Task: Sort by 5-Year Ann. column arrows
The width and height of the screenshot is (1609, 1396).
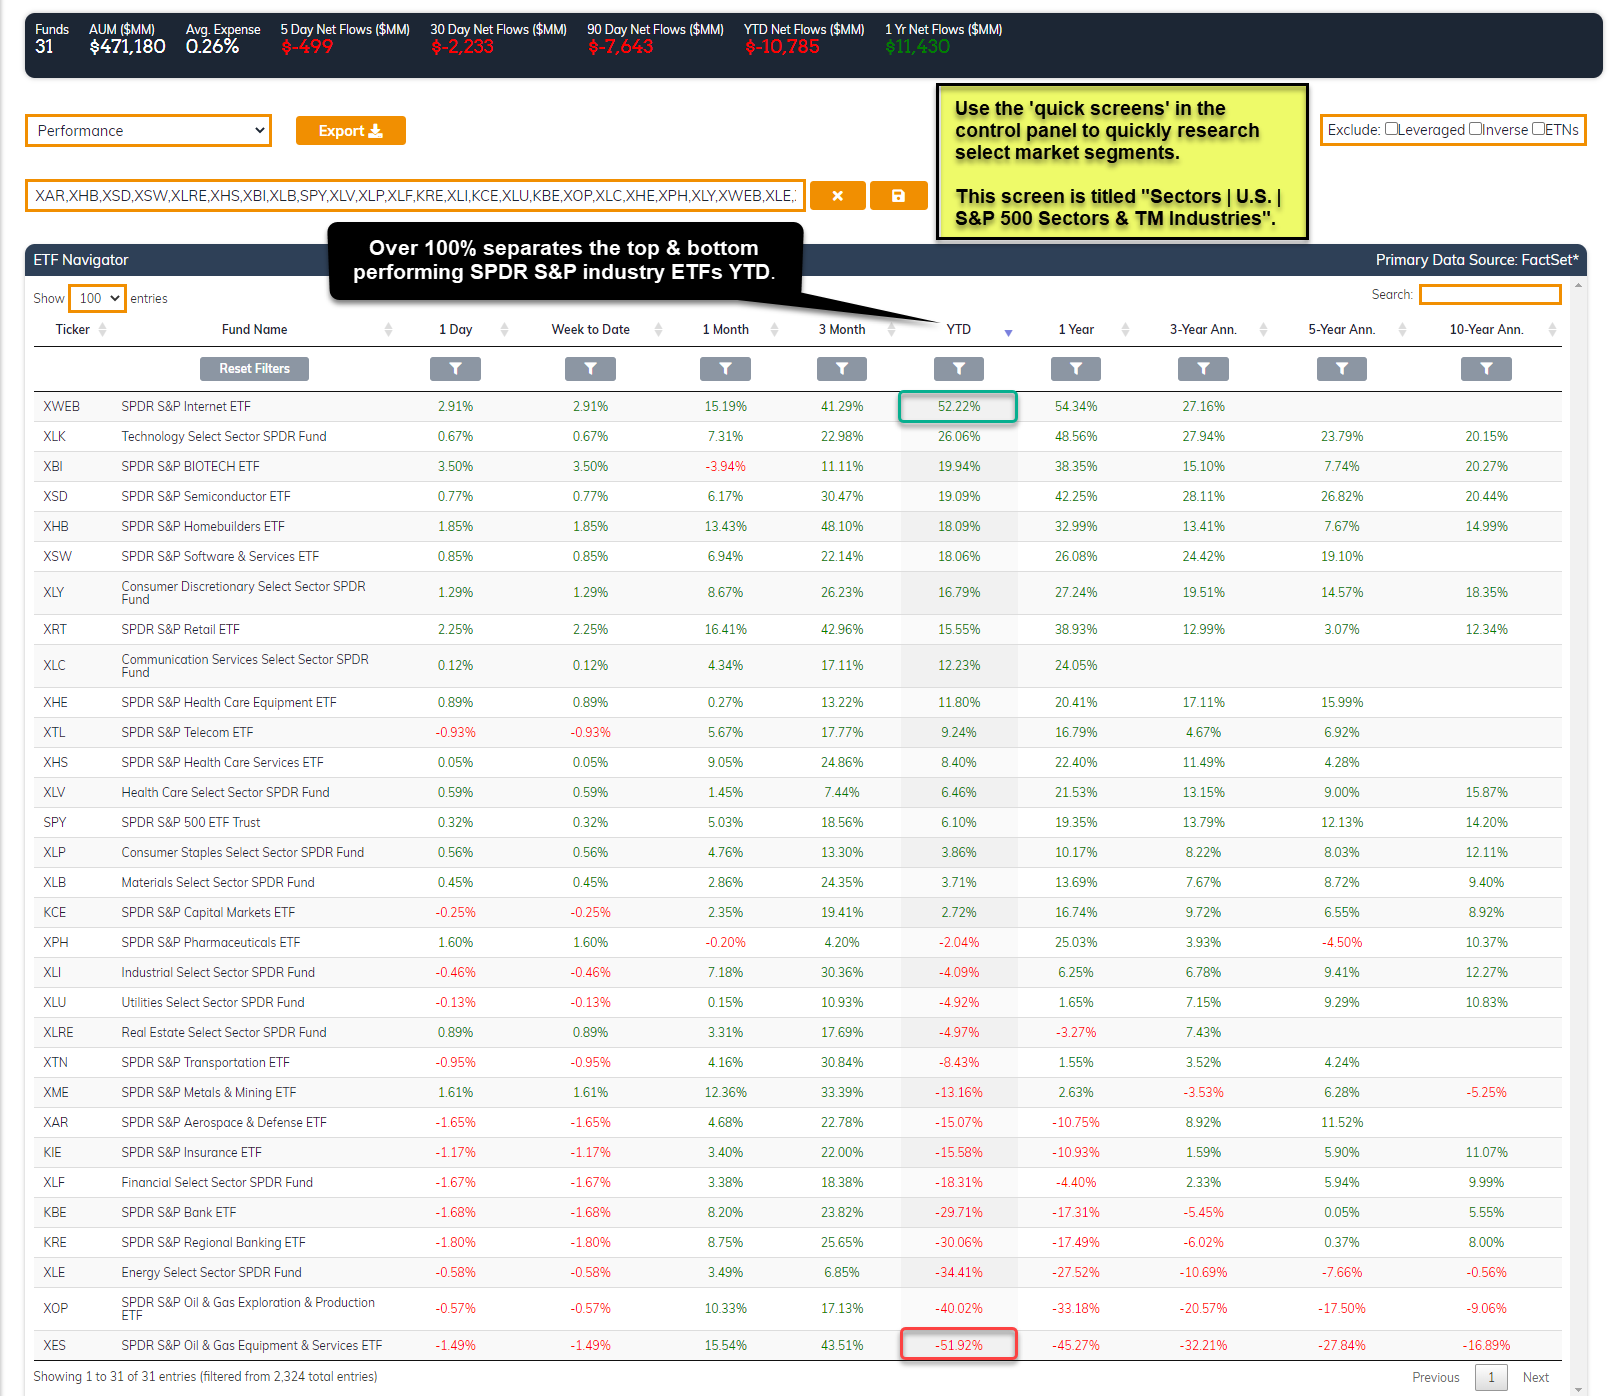Action: (x=1402, y=330)
